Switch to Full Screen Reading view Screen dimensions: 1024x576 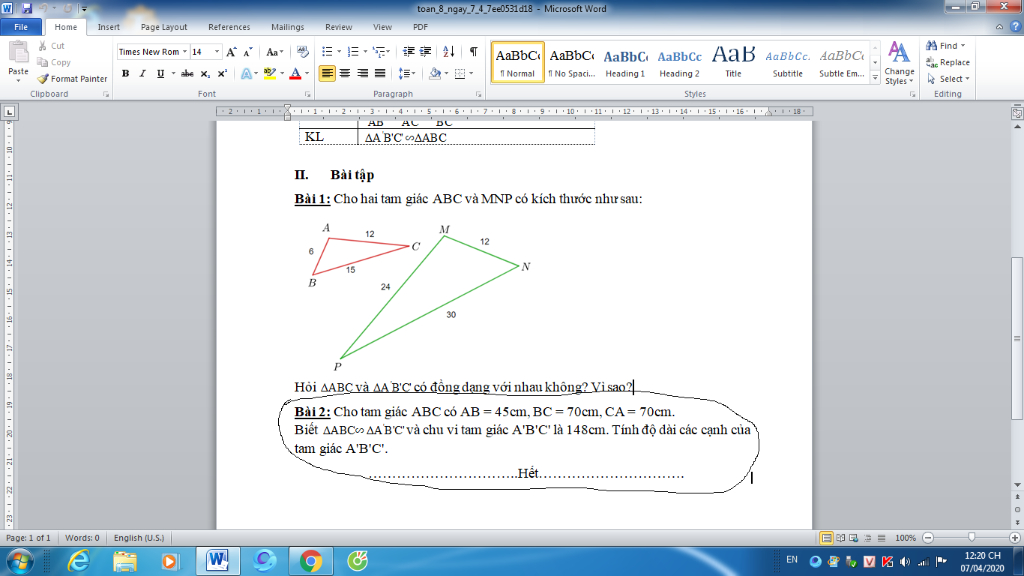840,538
